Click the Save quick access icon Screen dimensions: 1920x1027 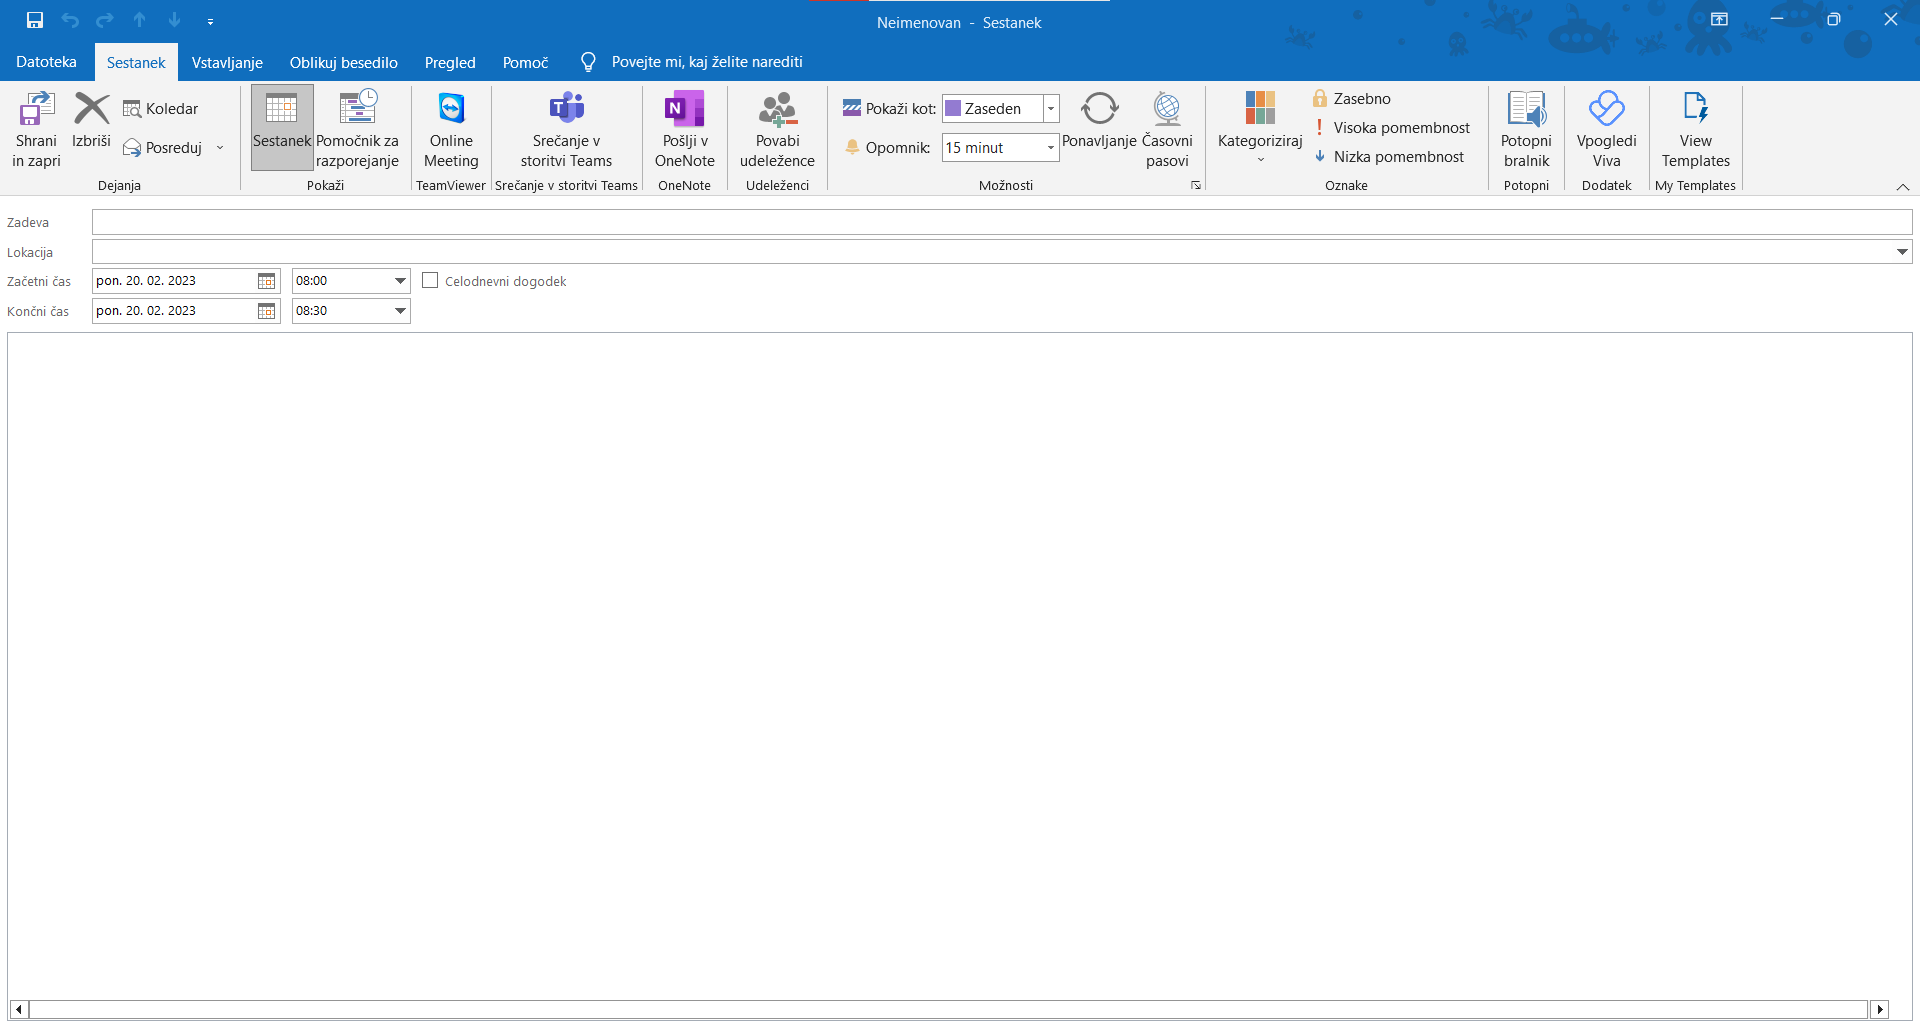pyautogui.click(x=35, y=20)
